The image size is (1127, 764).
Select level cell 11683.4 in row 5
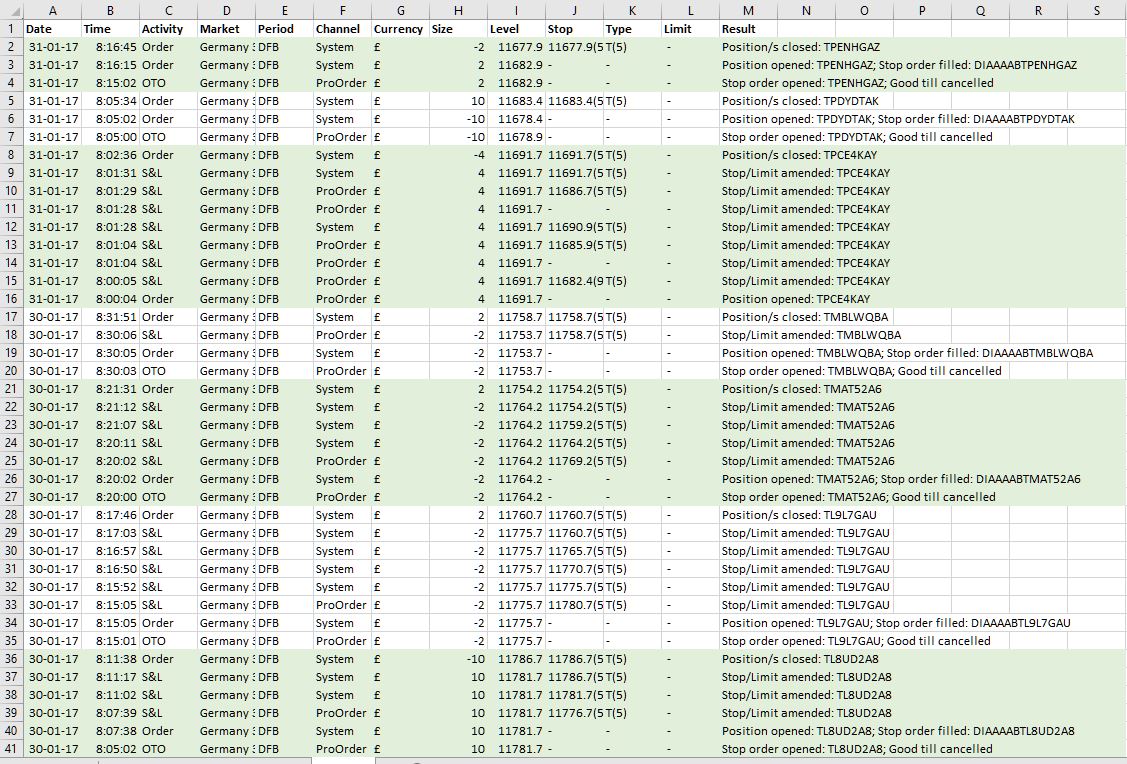(516, 101)
